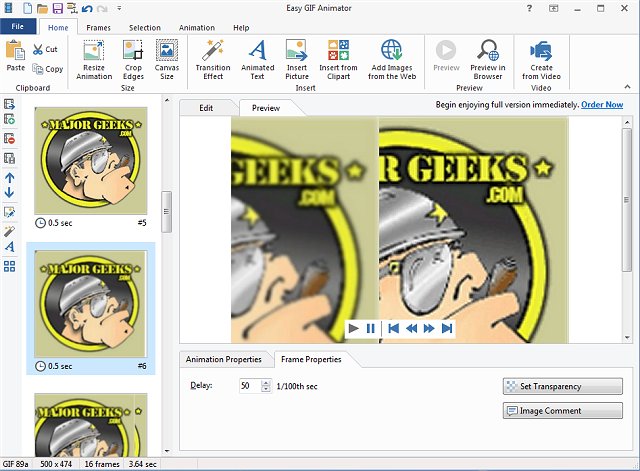Click the Cut scissors icon
This screenshot has width=640, height=471.
[38, 50]
